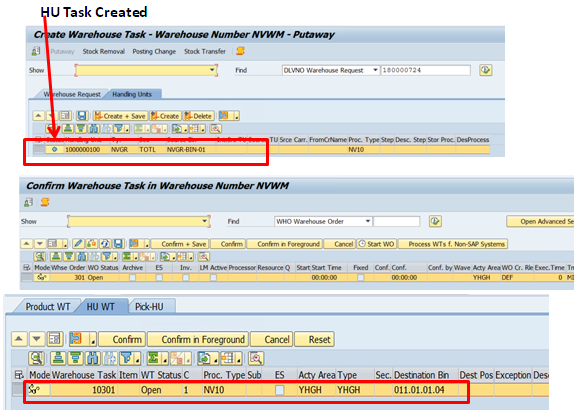Open the Pick-HU tab
The image size is (578, 419).
[x=149, y=307]
